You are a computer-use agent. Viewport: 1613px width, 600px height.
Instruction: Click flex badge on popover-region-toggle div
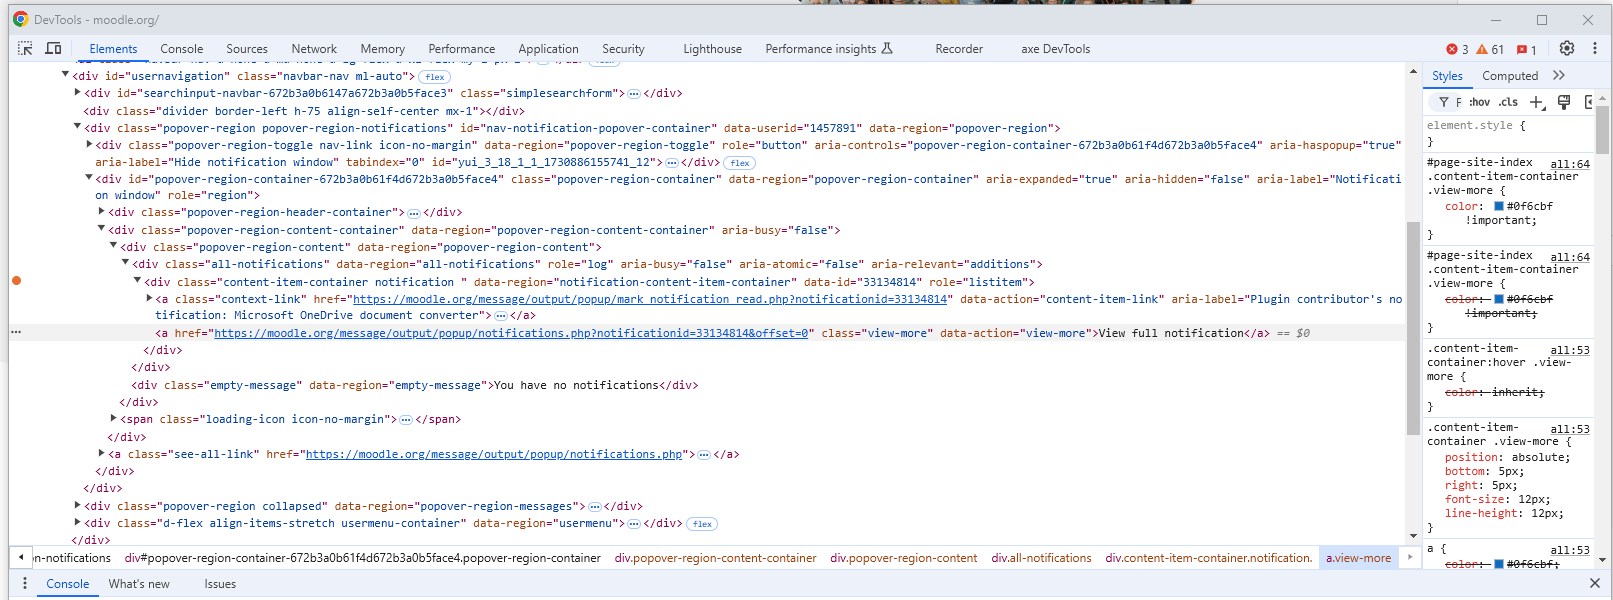pyautogui.click(x=740, y=163)
